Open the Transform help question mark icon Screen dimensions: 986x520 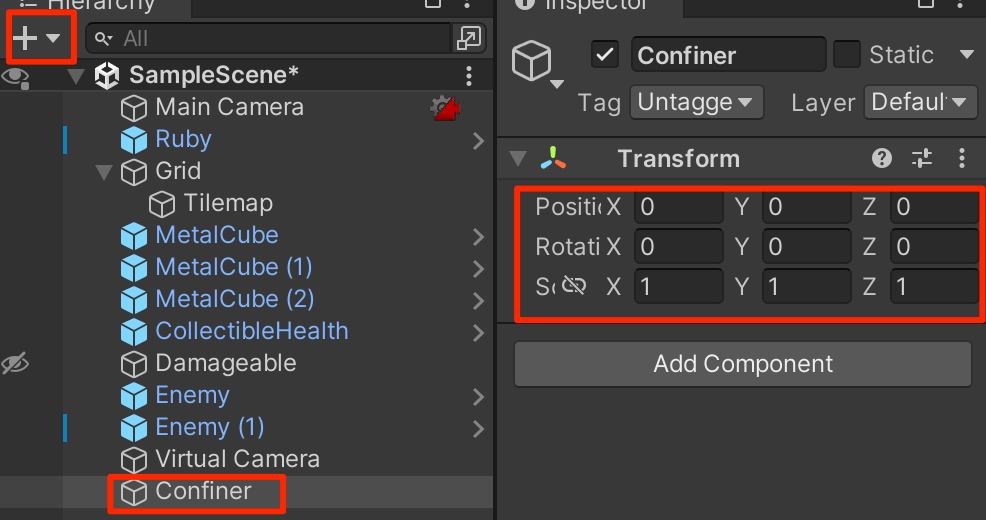882,158
